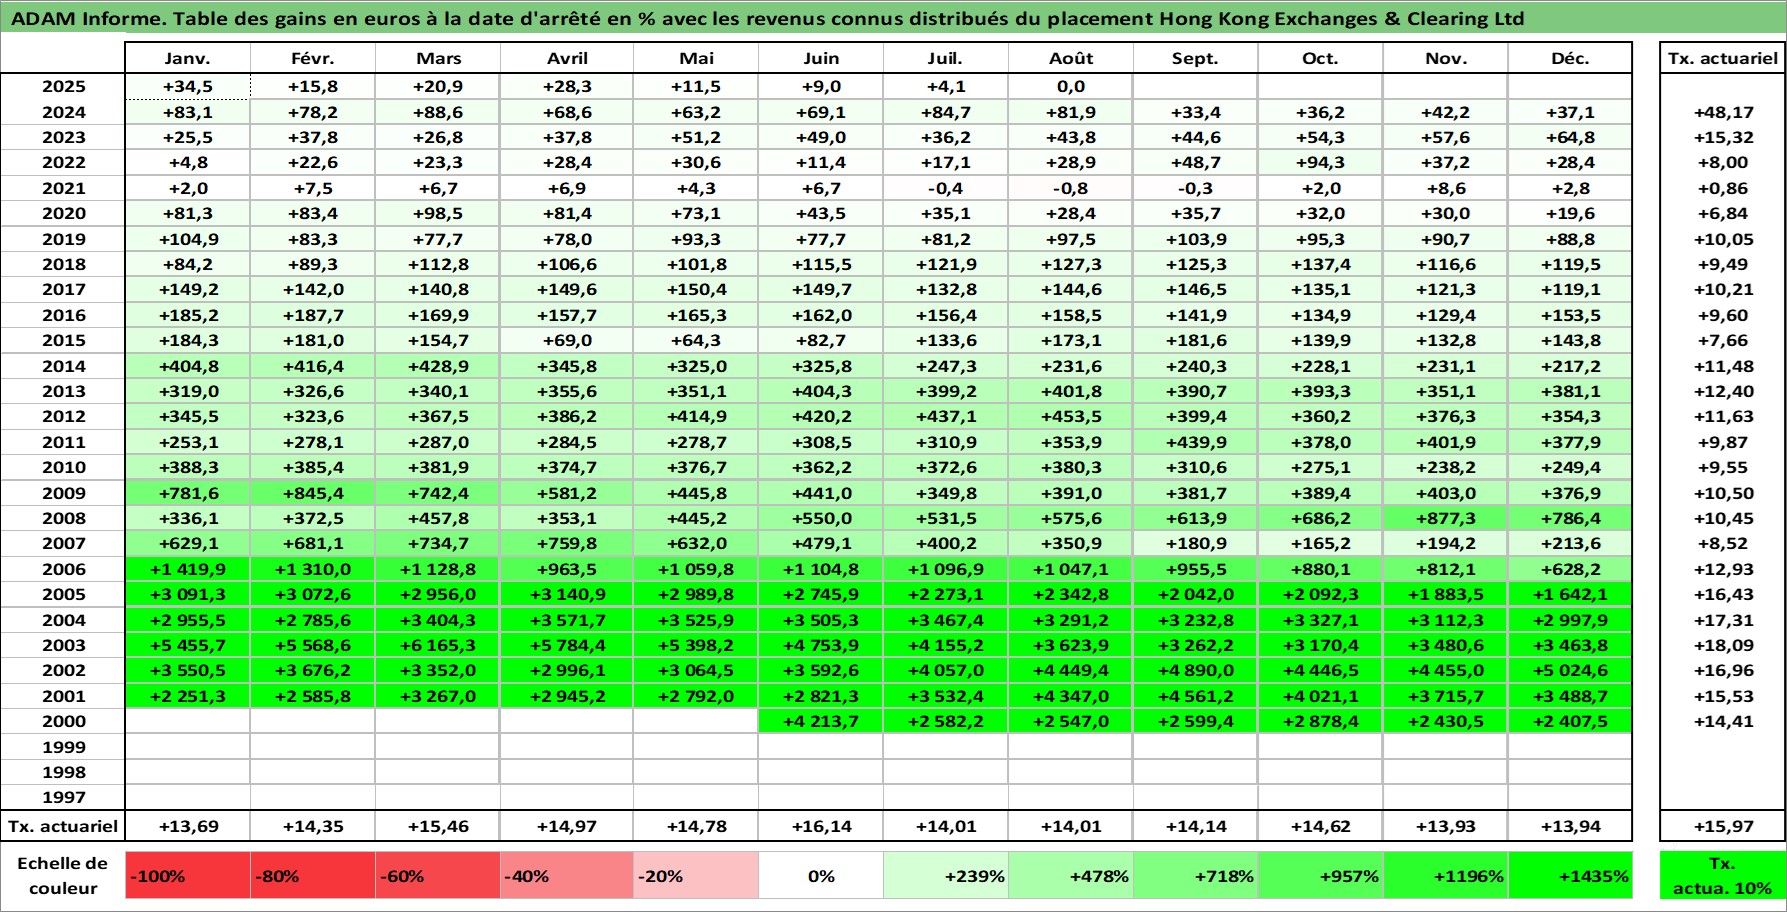
Task: Click the +34,5 cell for Janv. 2025
Action: point(188,87)
